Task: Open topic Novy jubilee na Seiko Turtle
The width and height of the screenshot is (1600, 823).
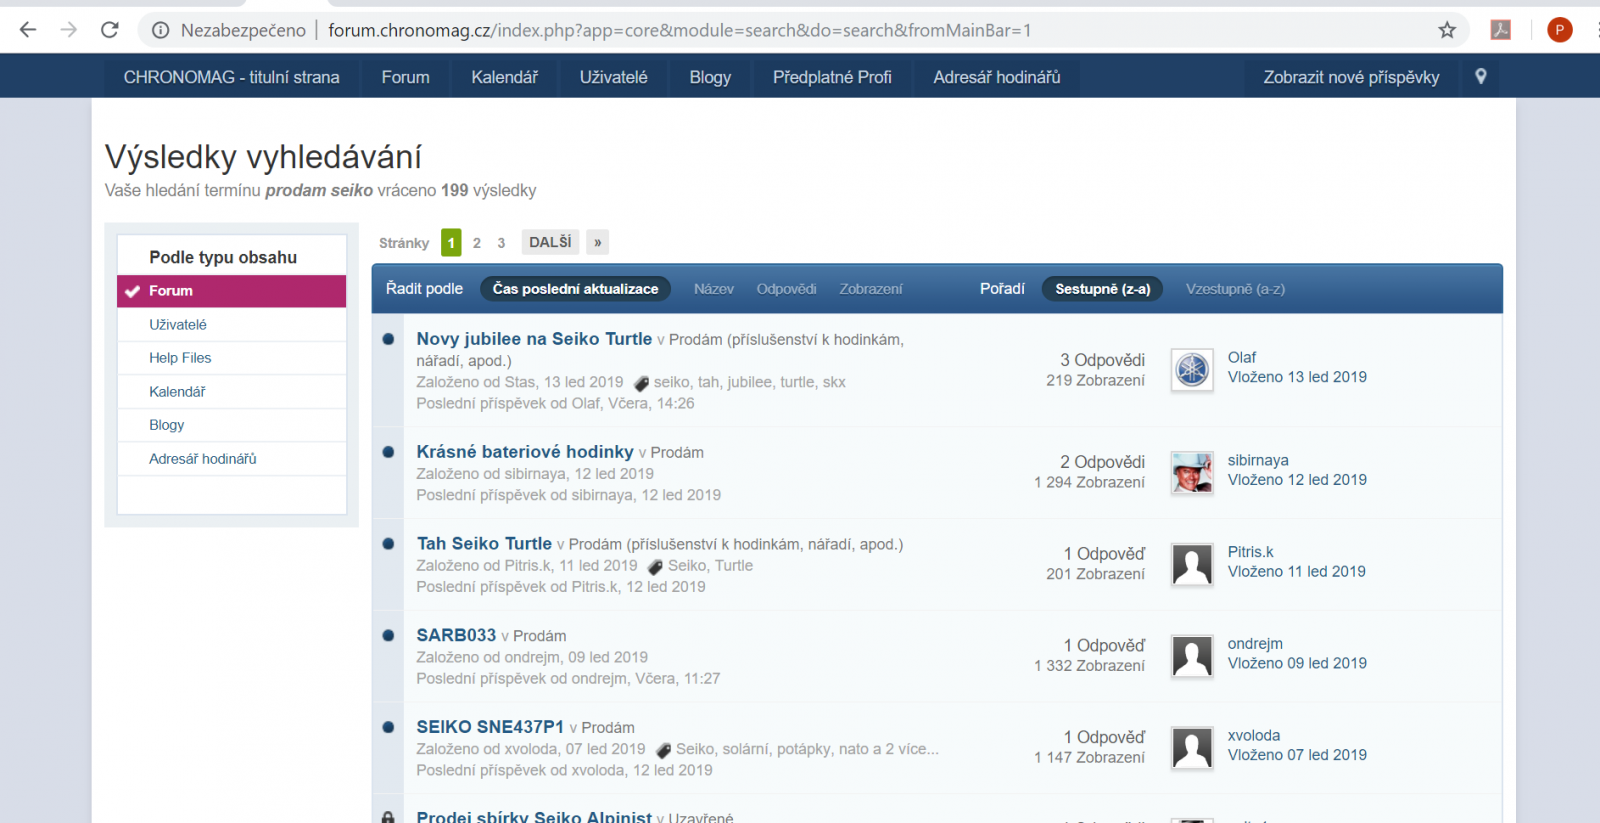Action: point(534,339)
